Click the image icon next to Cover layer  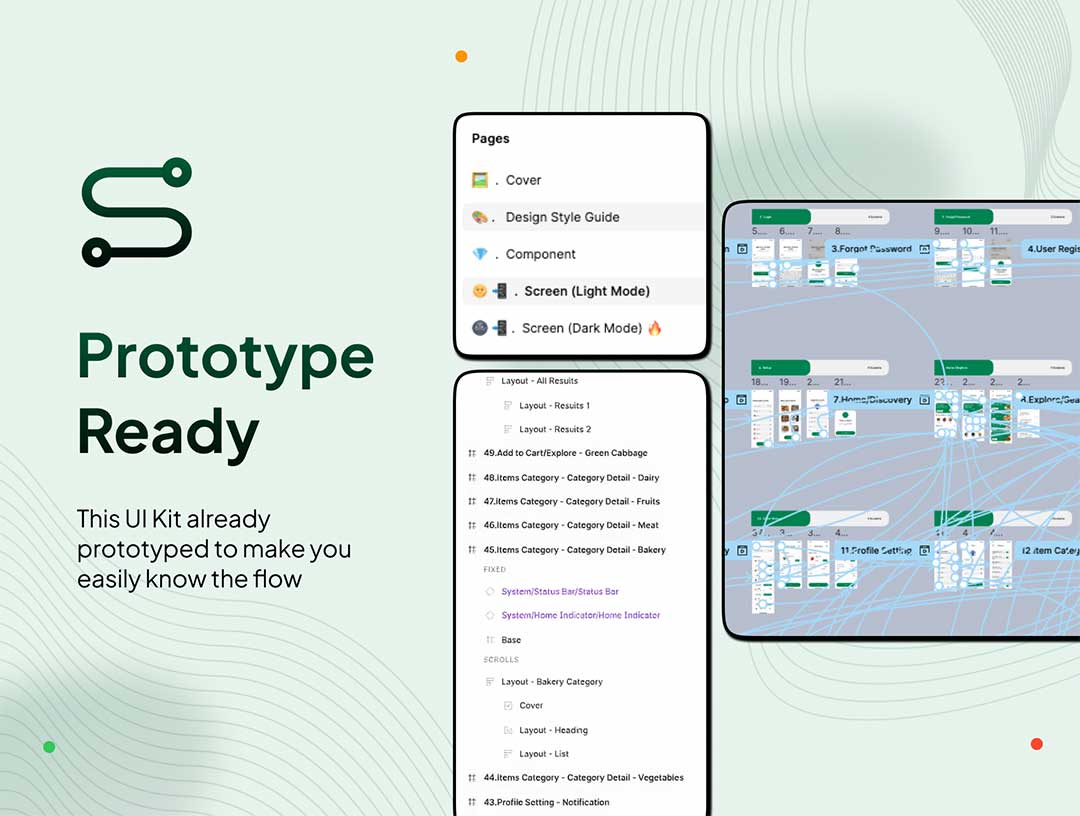click(x=508, y=706)
